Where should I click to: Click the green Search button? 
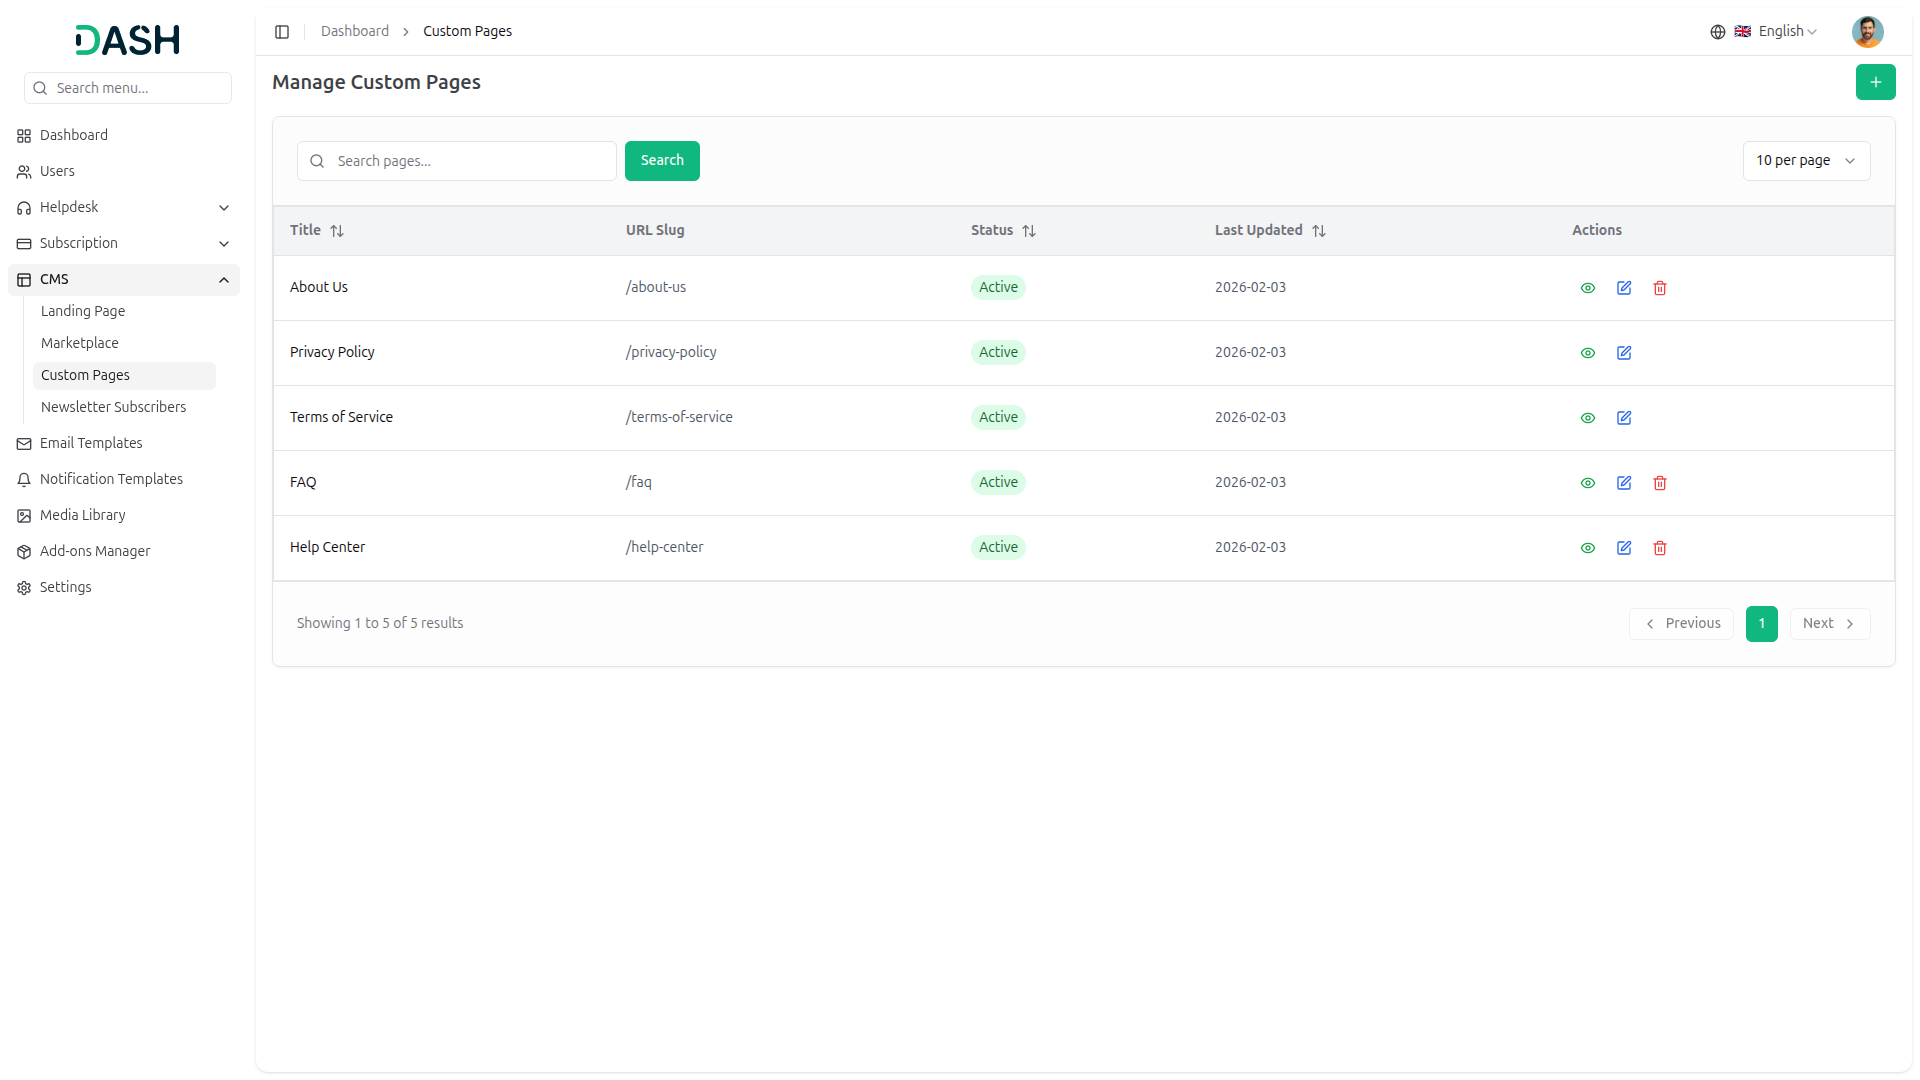[661, 161]
